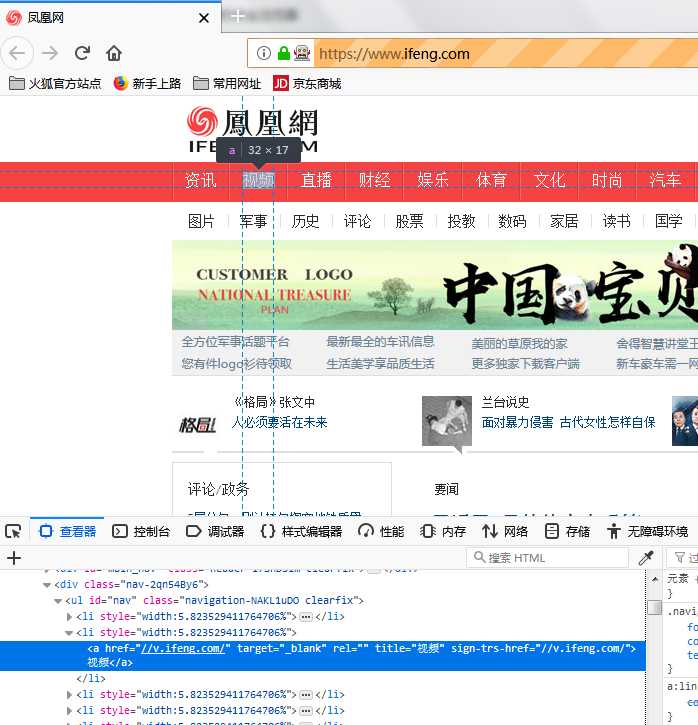Click the //v.ifeng.com/ href link in markup
The height and width of the screenshot is (725, 698).
click(x=183, y=648)
